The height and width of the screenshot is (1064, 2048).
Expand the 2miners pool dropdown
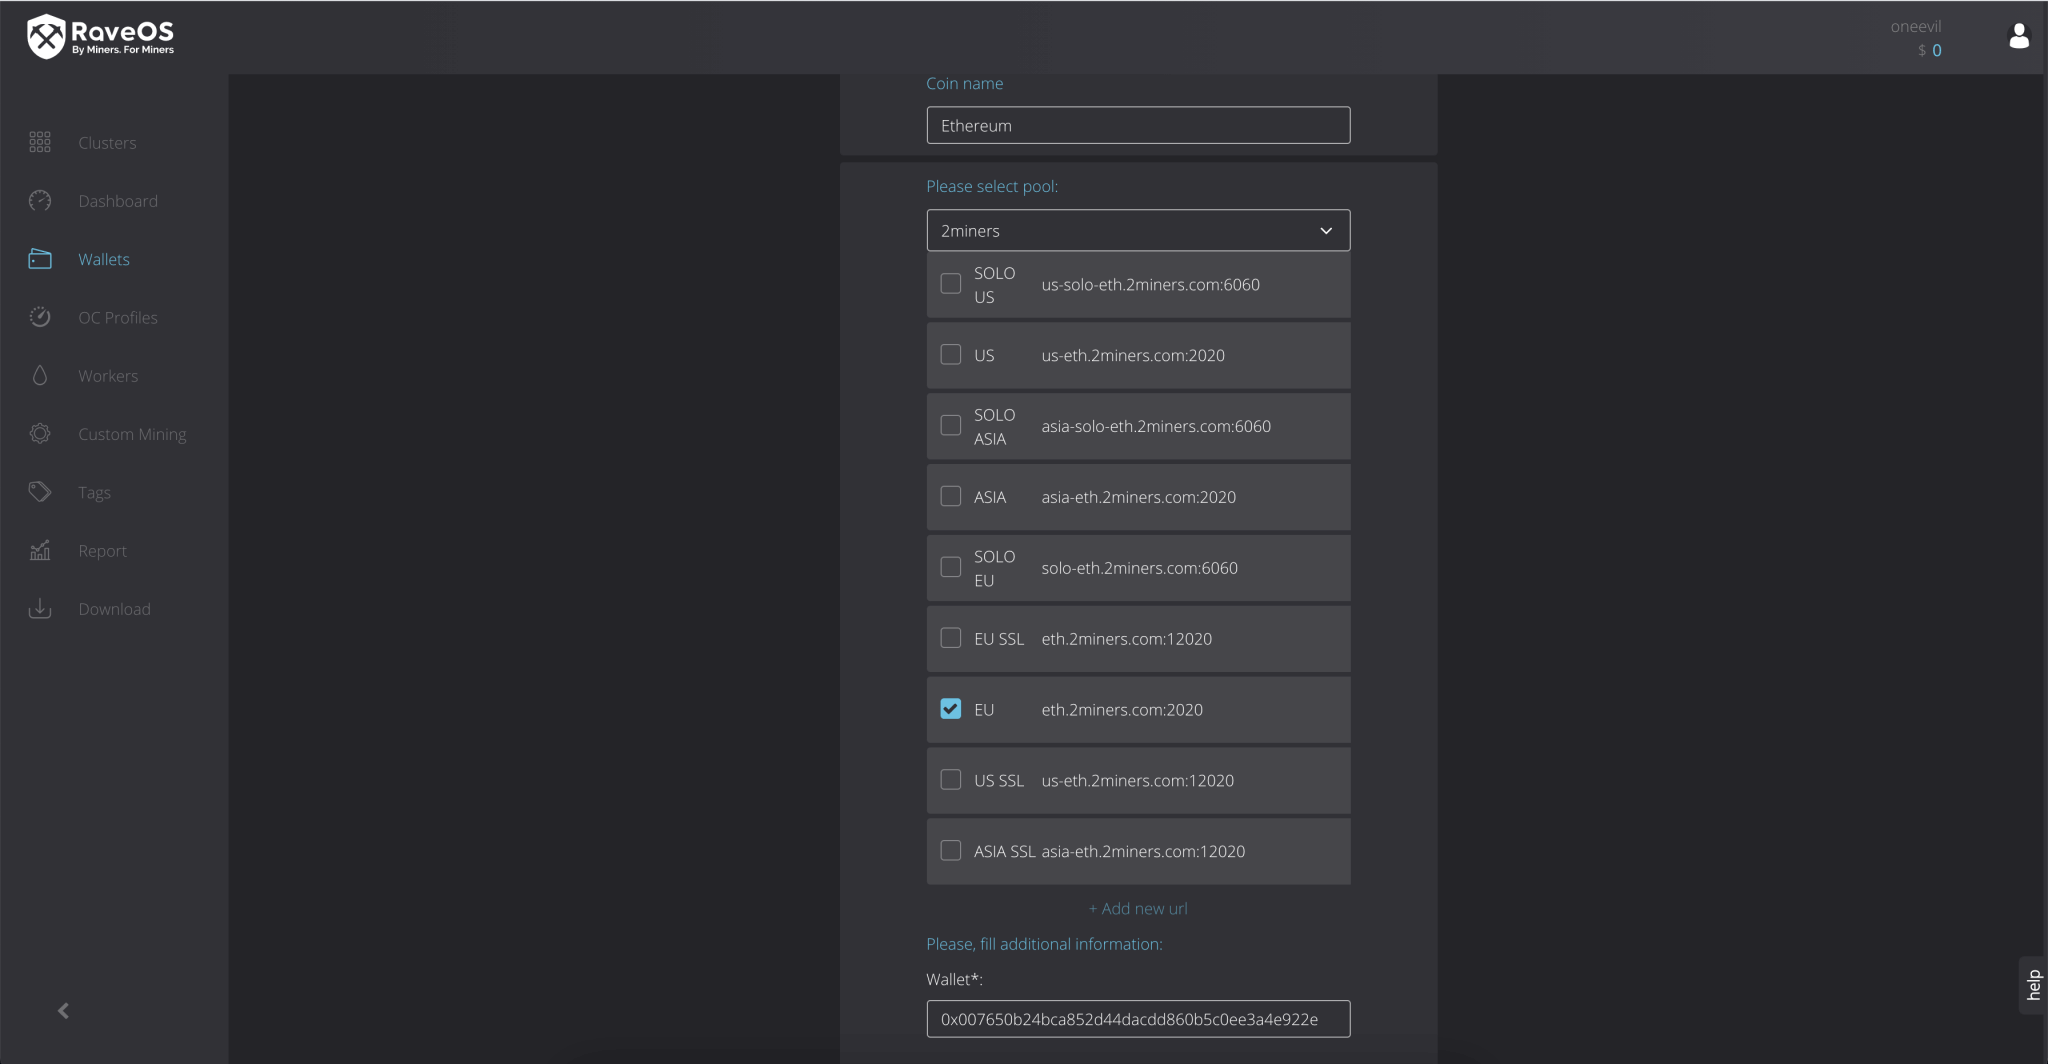coord(1138,231)
